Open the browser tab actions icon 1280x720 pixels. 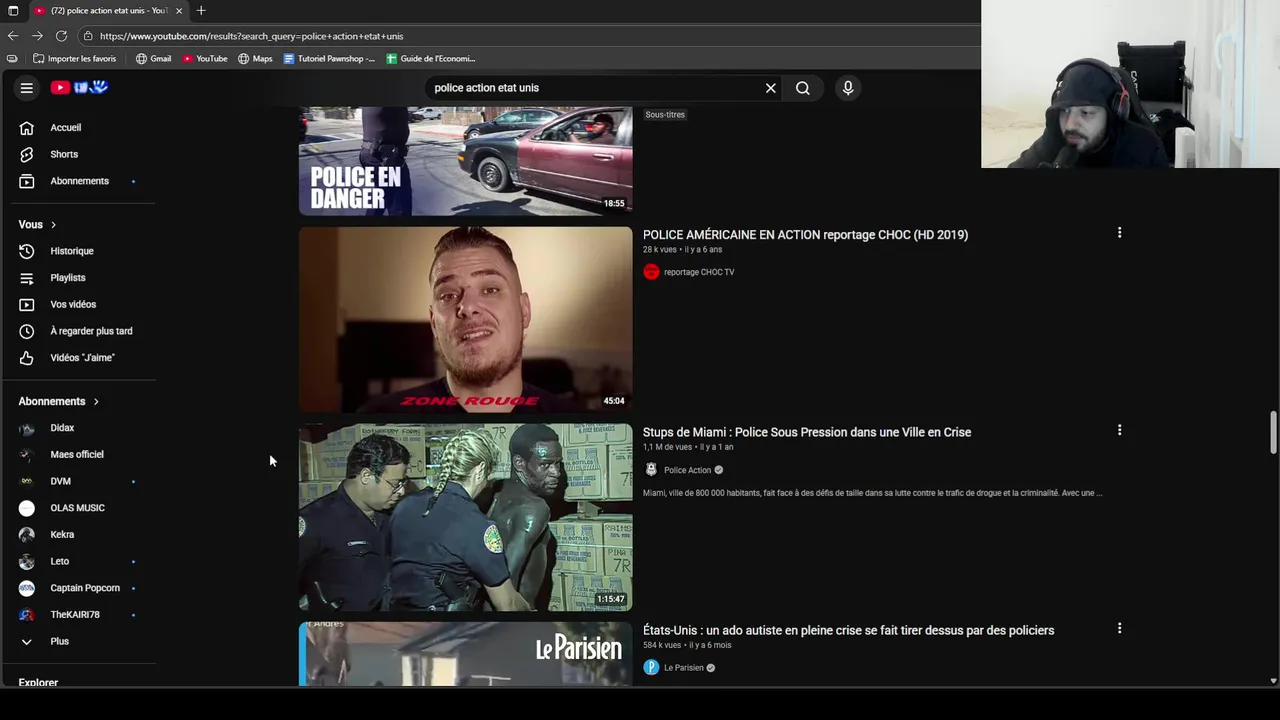pos(13,11)
